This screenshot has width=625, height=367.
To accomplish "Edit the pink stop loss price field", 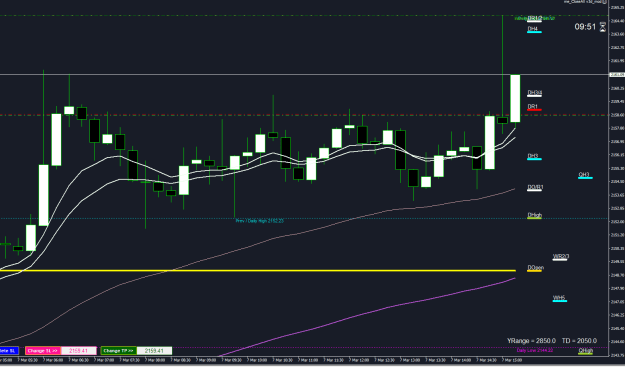I will (x=79, y=351).
